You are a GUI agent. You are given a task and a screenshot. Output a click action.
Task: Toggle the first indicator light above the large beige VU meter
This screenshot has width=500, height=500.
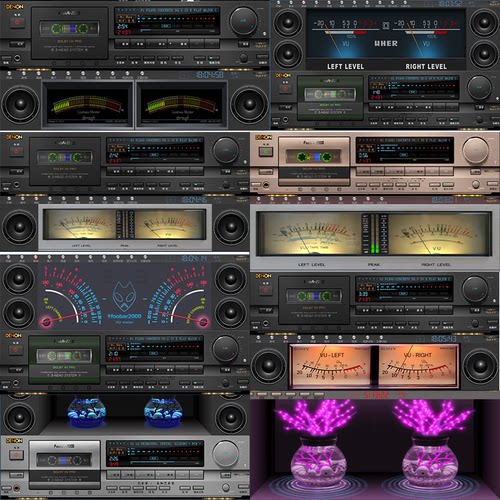(x=259, y=200)
